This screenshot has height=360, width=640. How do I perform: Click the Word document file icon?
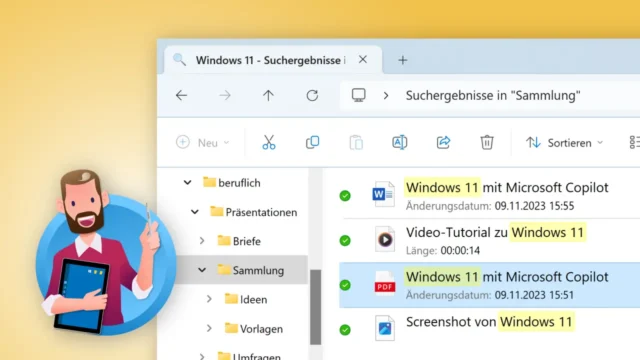(x=383, y=194)
